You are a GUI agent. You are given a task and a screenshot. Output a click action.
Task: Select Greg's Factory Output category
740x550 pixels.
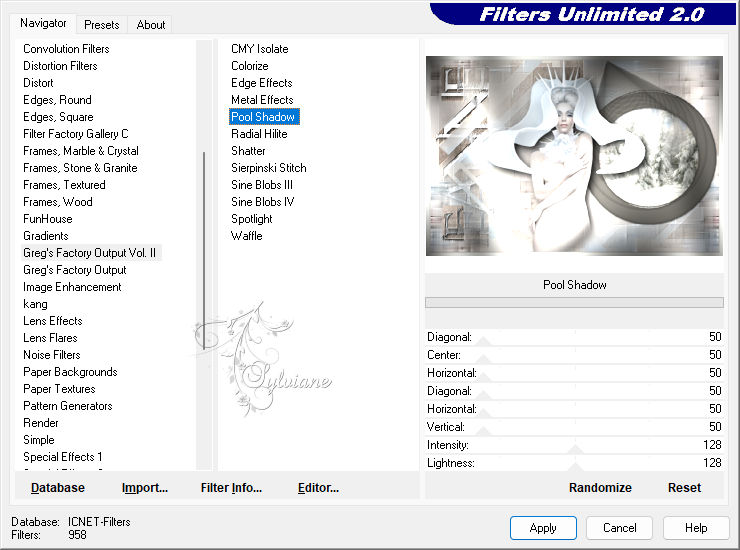click(x=75, y=270)
